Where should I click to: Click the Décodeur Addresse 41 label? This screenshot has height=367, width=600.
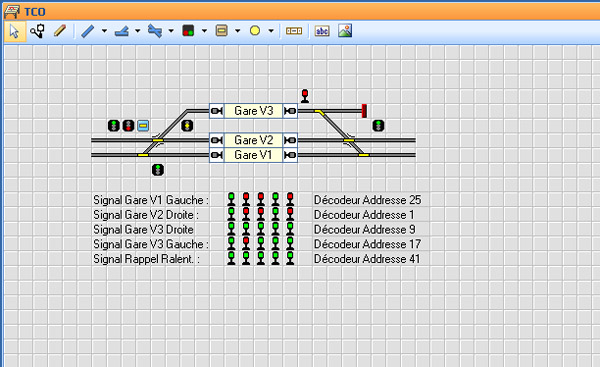tap(367, 259)
